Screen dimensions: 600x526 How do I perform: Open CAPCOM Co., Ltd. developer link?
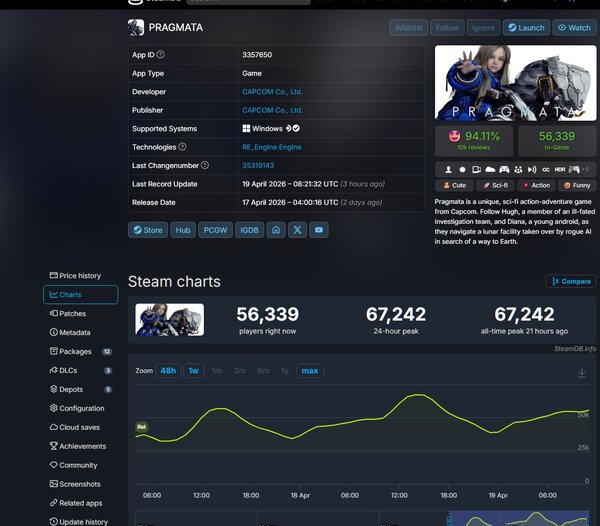pyautogui.click(x=272, y=92)
